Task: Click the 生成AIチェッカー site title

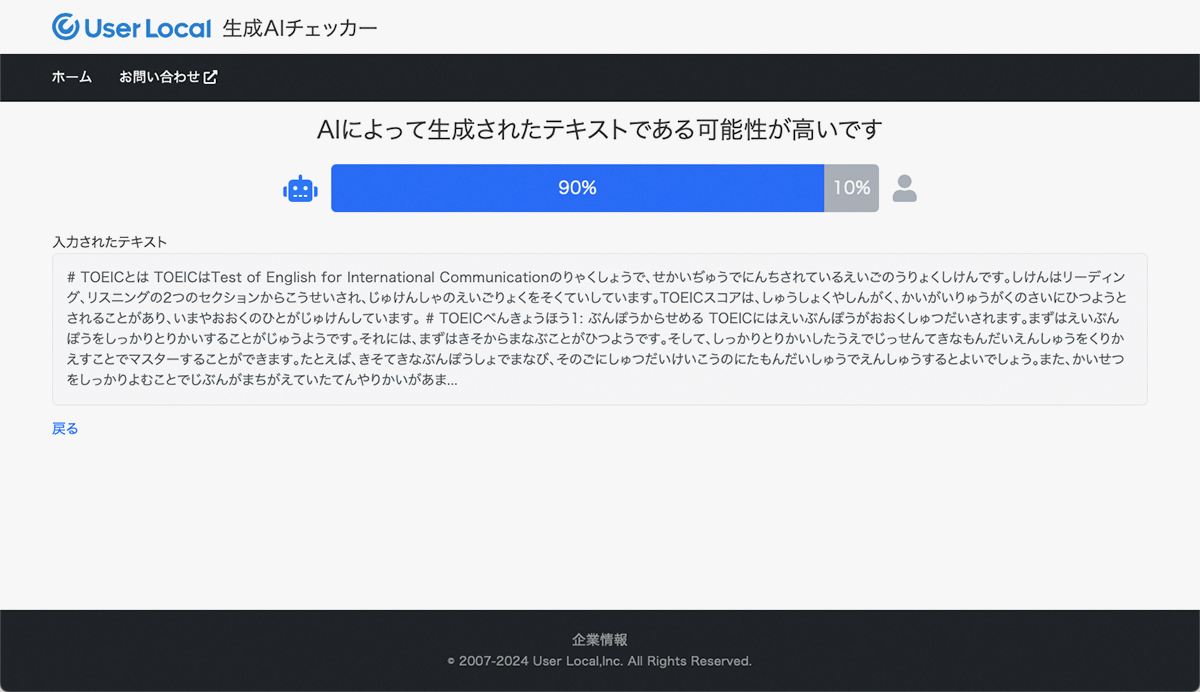Action: 300,28
